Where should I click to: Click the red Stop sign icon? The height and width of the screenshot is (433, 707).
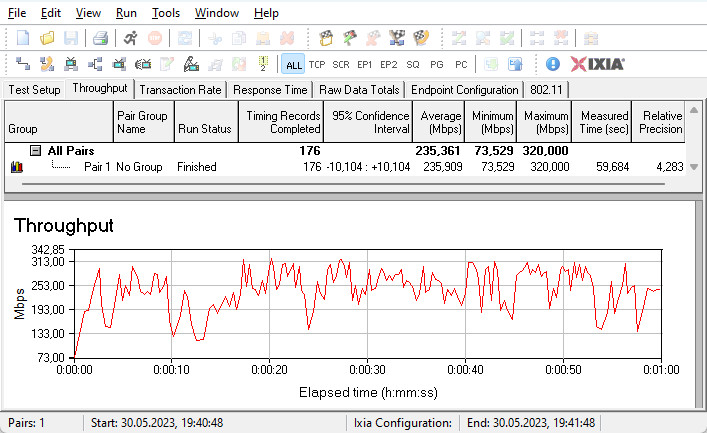pyautogui.click(x=155, y=38)
